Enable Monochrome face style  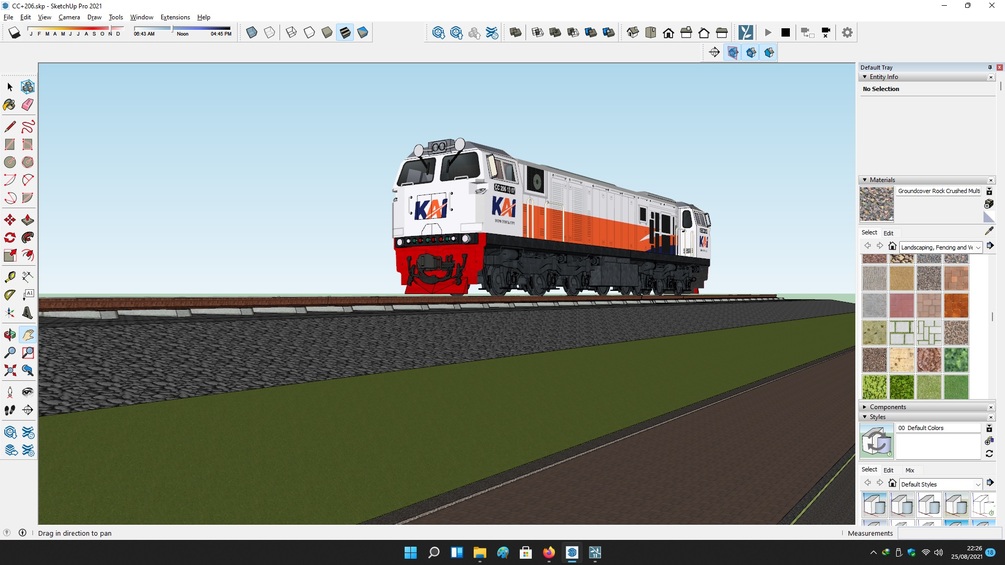tap(363, 32)
